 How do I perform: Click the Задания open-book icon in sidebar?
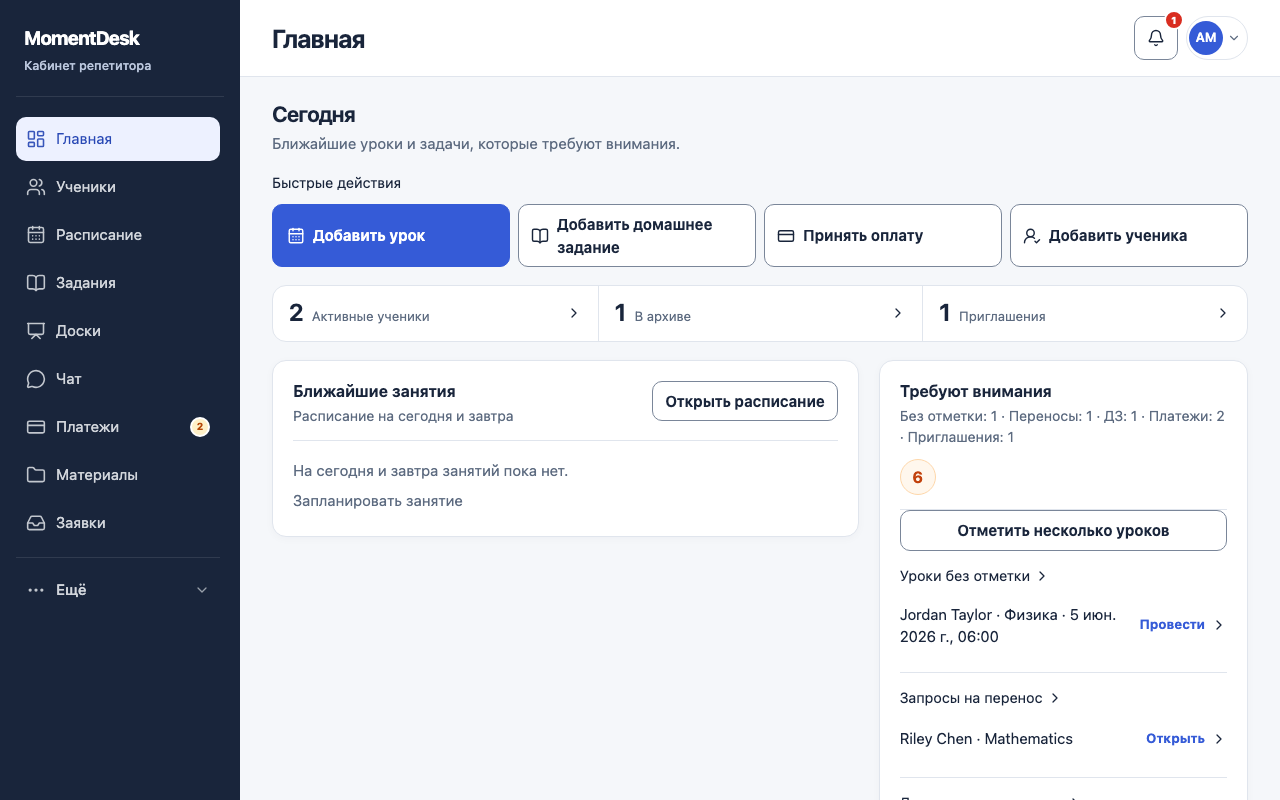pos(36,283)
